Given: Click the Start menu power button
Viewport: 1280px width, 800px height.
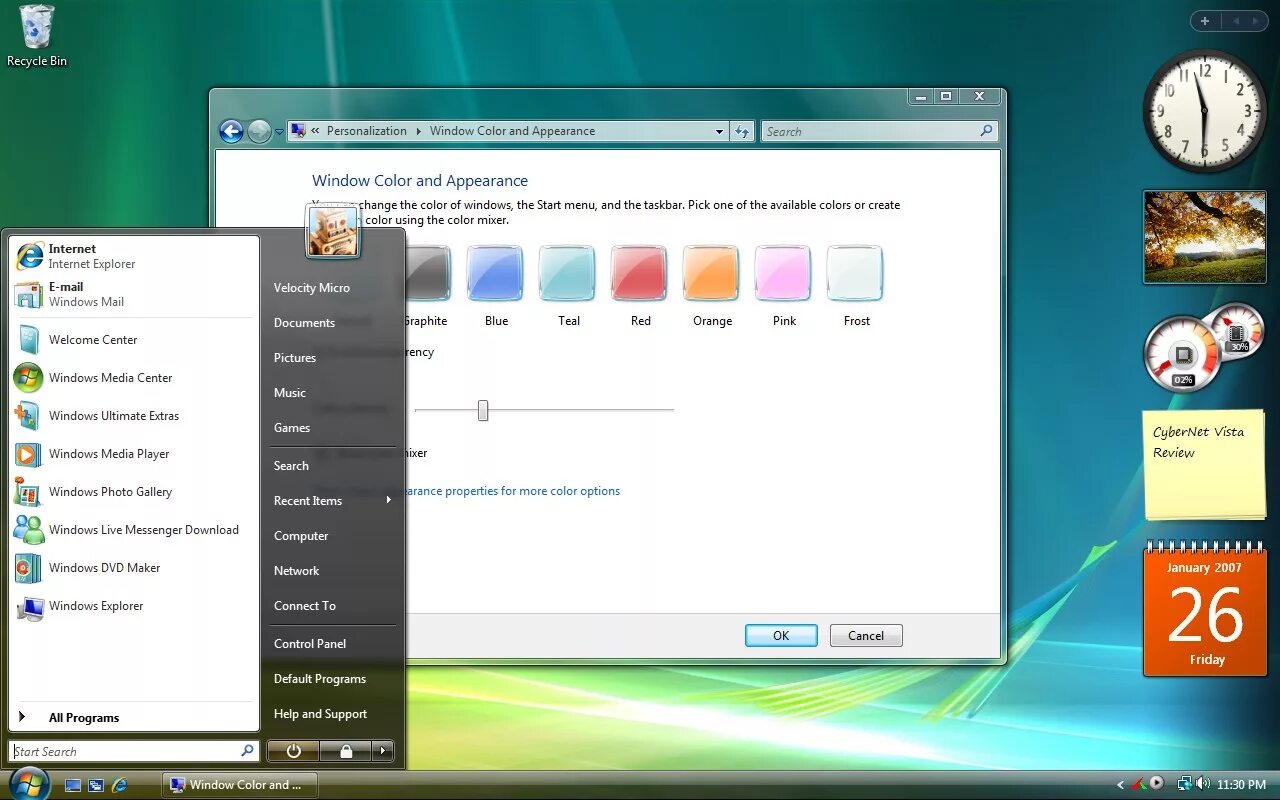Looking at the screenshot, I should (x=293, y=750).
